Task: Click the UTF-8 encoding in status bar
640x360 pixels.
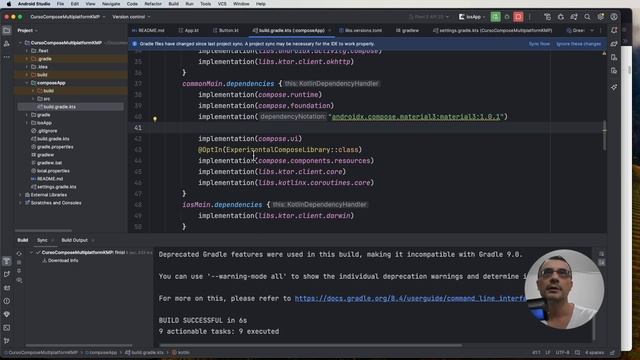Action: click(x=562, y=352)
